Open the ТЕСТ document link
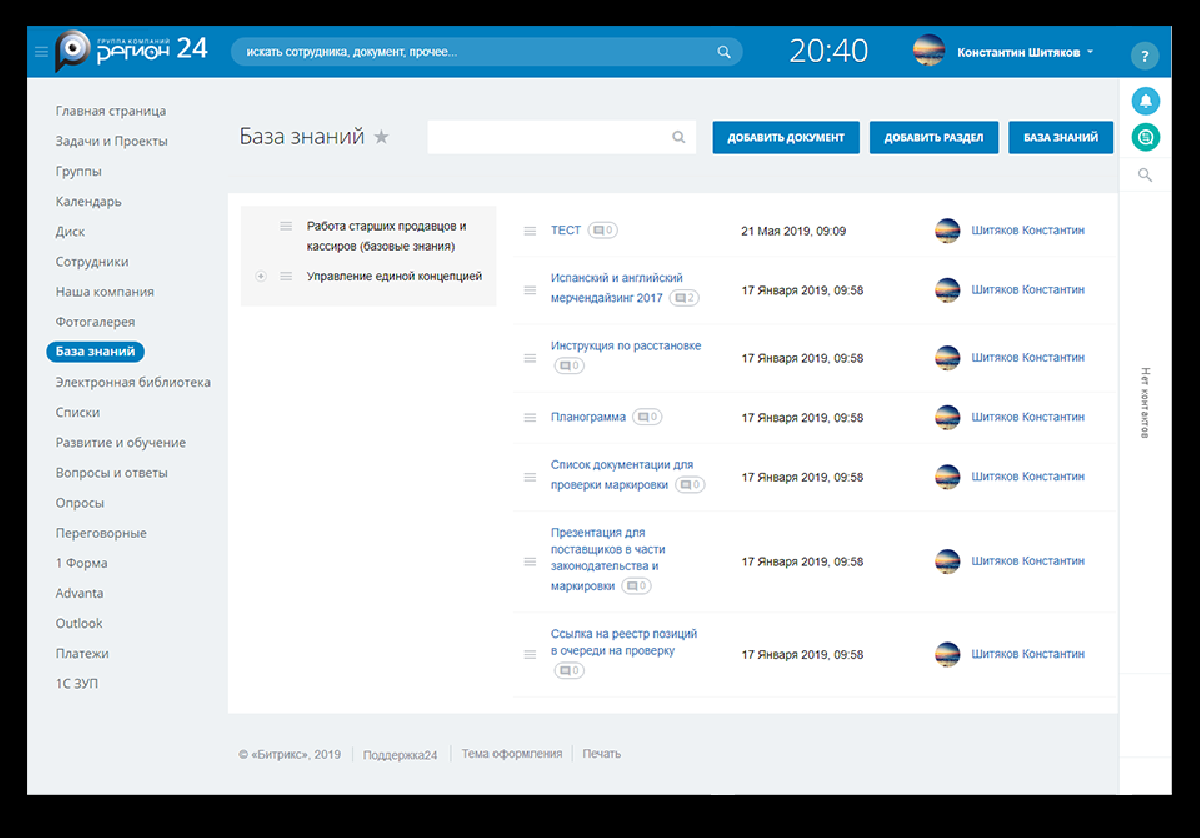The width and height of the screenshot is (1200, 838). click(x=565, y=230)
